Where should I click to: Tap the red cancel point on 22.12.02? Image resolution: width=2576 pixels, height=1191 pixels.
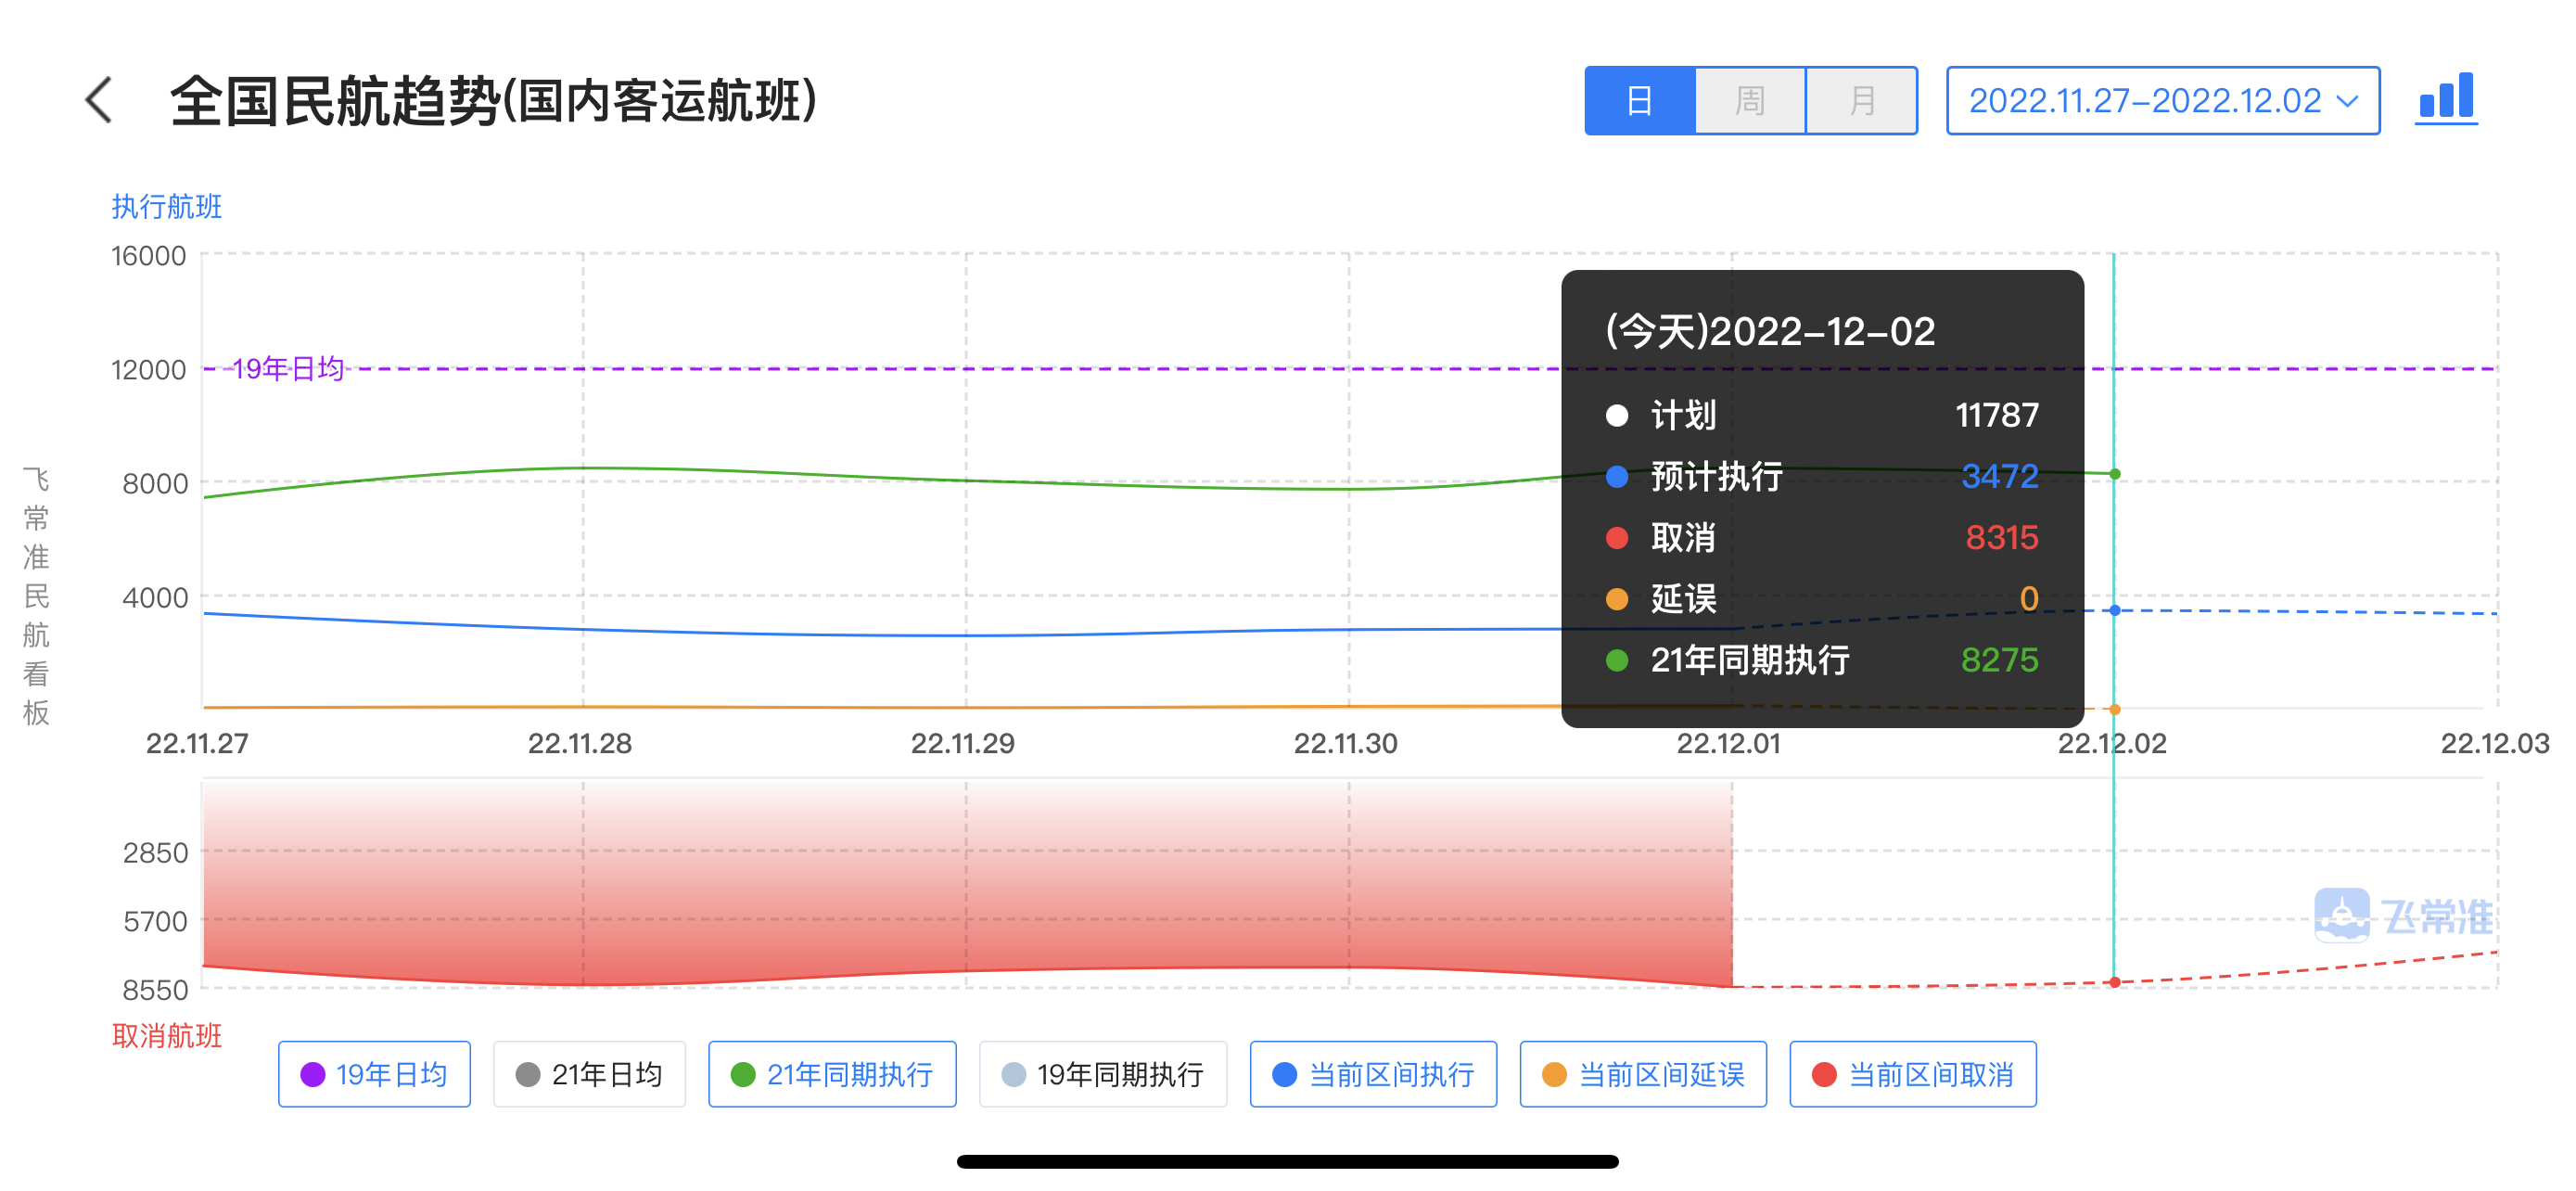(2114, 982)
